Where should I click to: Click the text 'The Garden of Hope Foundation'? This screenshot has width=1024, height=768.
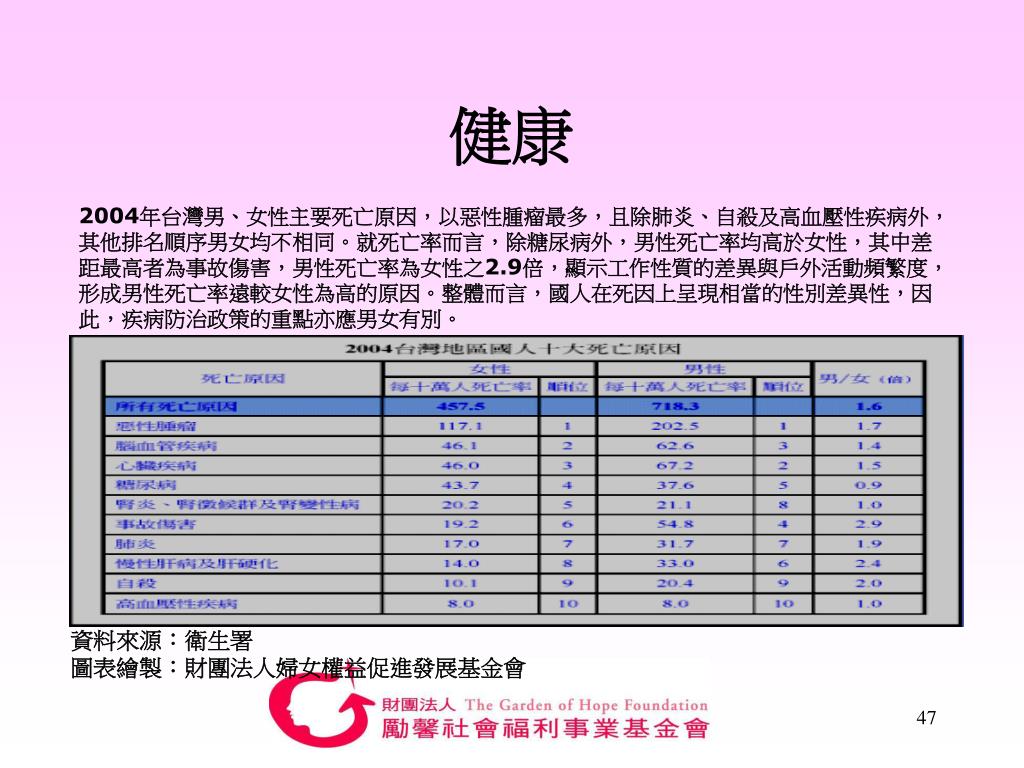click(x=586, y=705)
